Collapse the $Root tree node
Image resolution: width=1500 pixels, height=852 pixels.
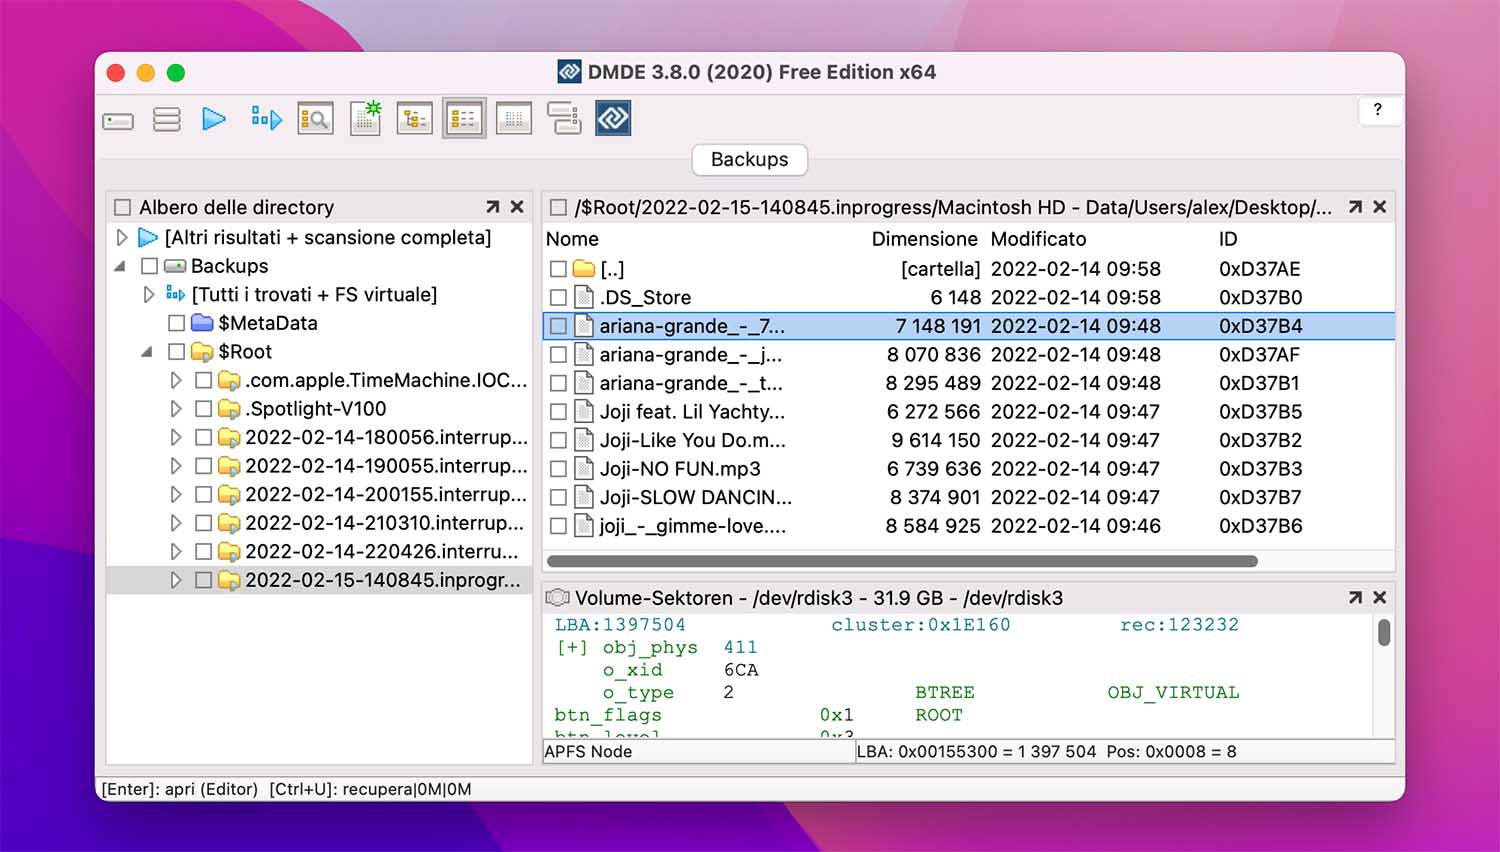pos(148,352)
